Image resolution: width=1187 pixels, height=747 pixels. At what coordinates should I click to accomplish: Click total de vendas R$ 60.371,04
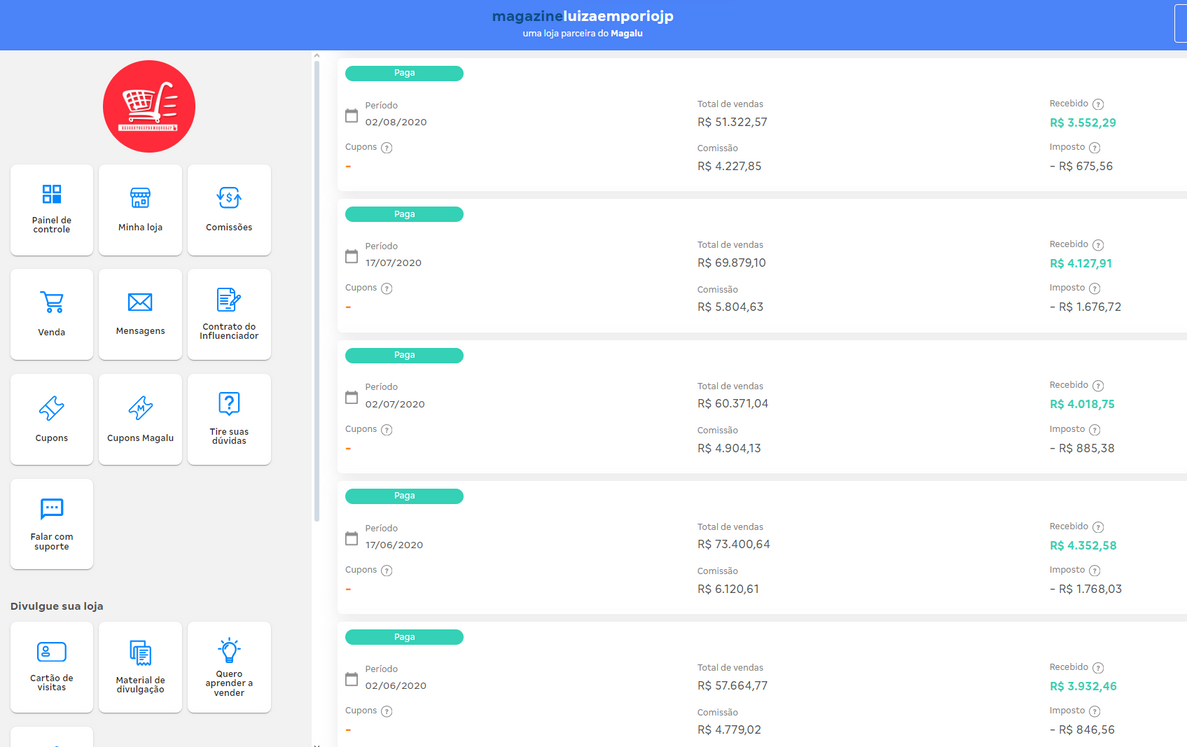[733, 403]
